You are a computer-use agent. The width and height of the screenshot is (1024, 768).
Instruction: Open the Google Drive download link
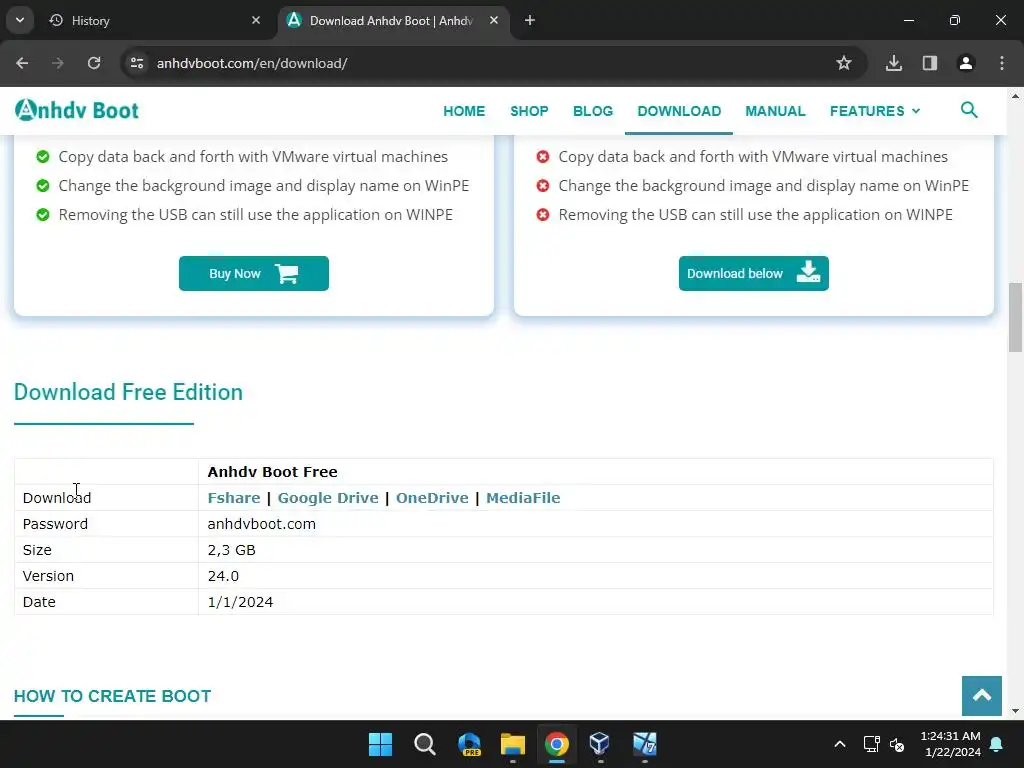(x=328, y=498)
